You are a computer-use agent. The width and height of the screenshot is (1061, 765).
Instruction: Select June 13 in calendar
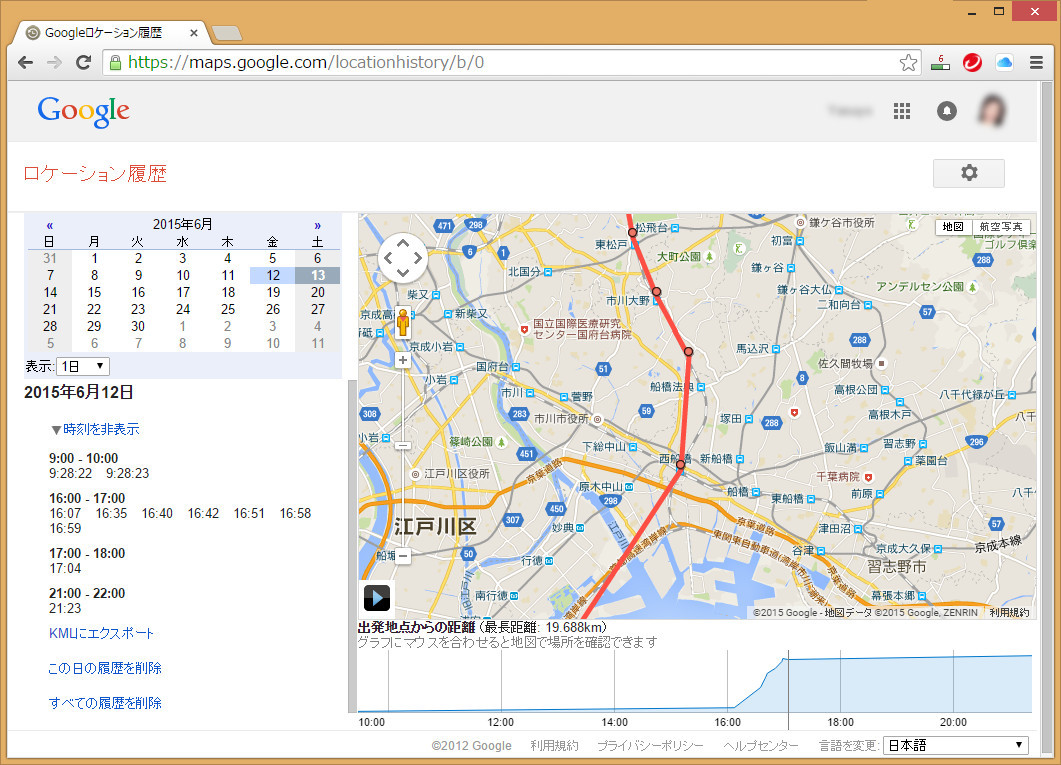point(317,275)
